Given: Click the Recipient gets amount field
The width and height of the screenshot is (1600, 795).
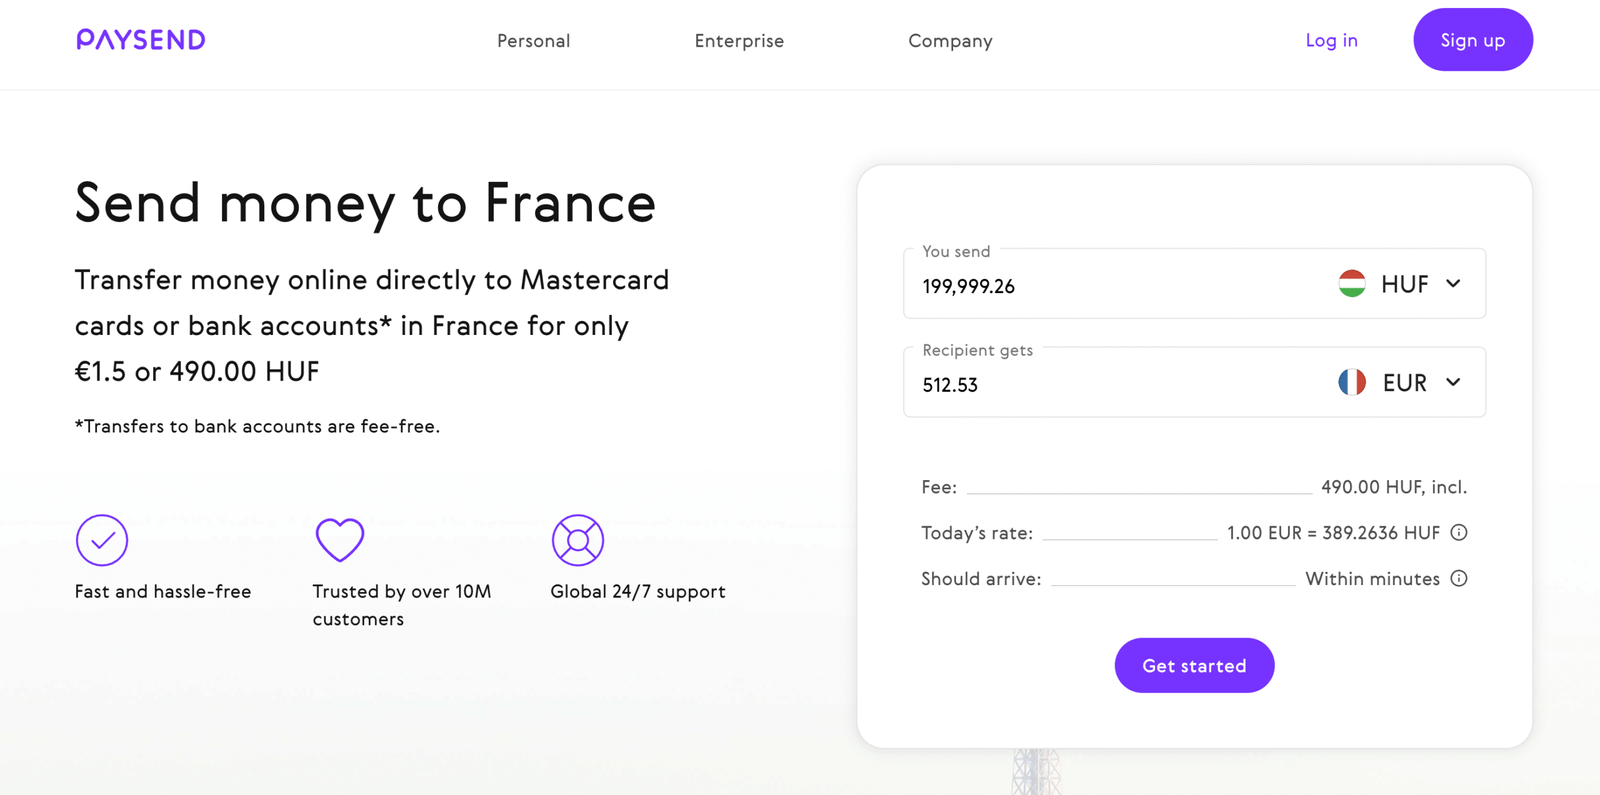Looking at the screenshot, I should point(1100,385).
